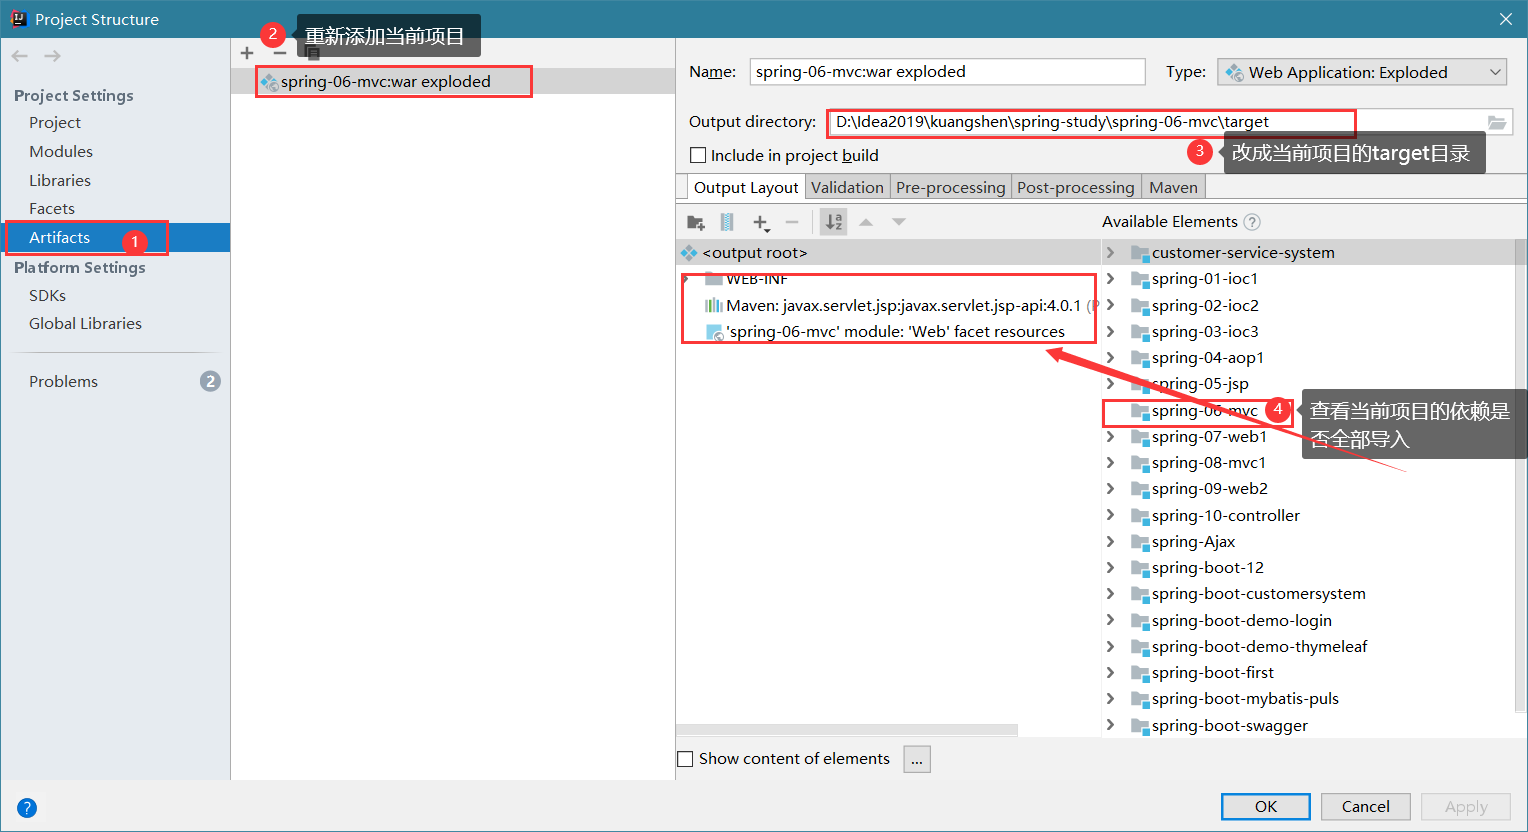Screen dimensions: 1528x832
Task: Expand customer-service-system module
Action: click(1110, 252)
